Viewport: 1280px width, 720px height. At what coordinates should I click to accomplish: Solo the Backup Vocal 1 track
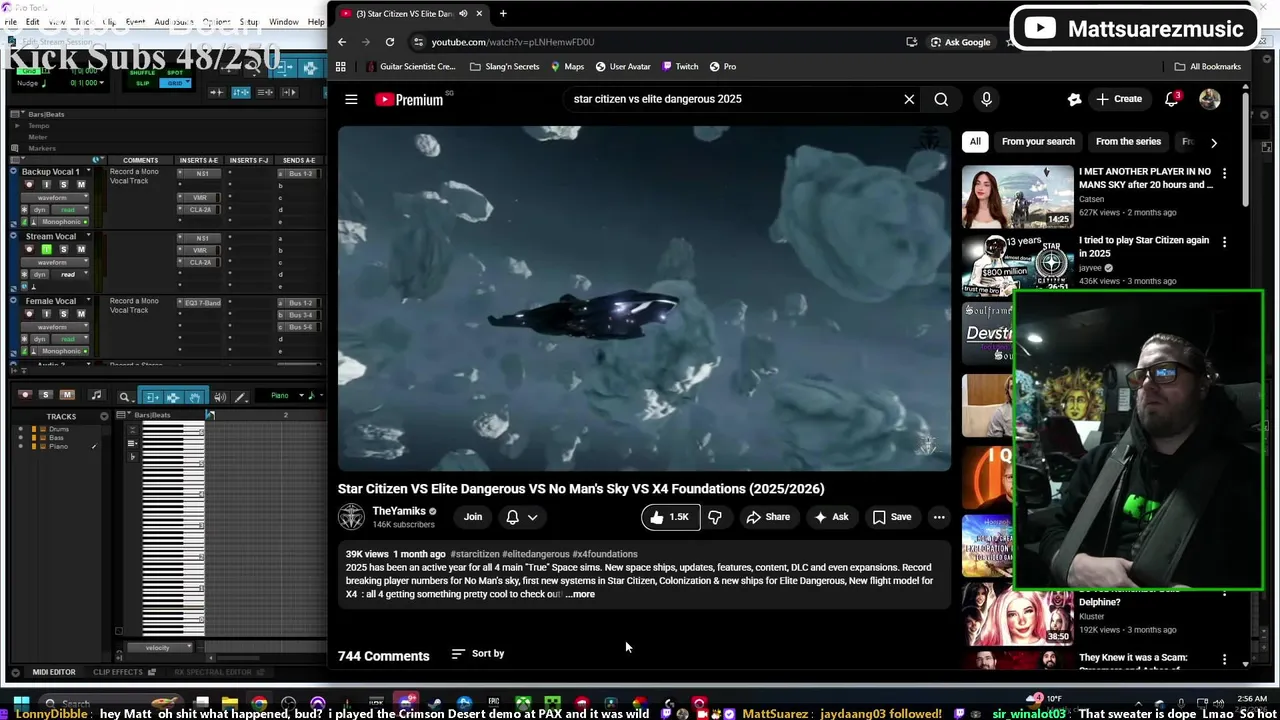[64, 184]
